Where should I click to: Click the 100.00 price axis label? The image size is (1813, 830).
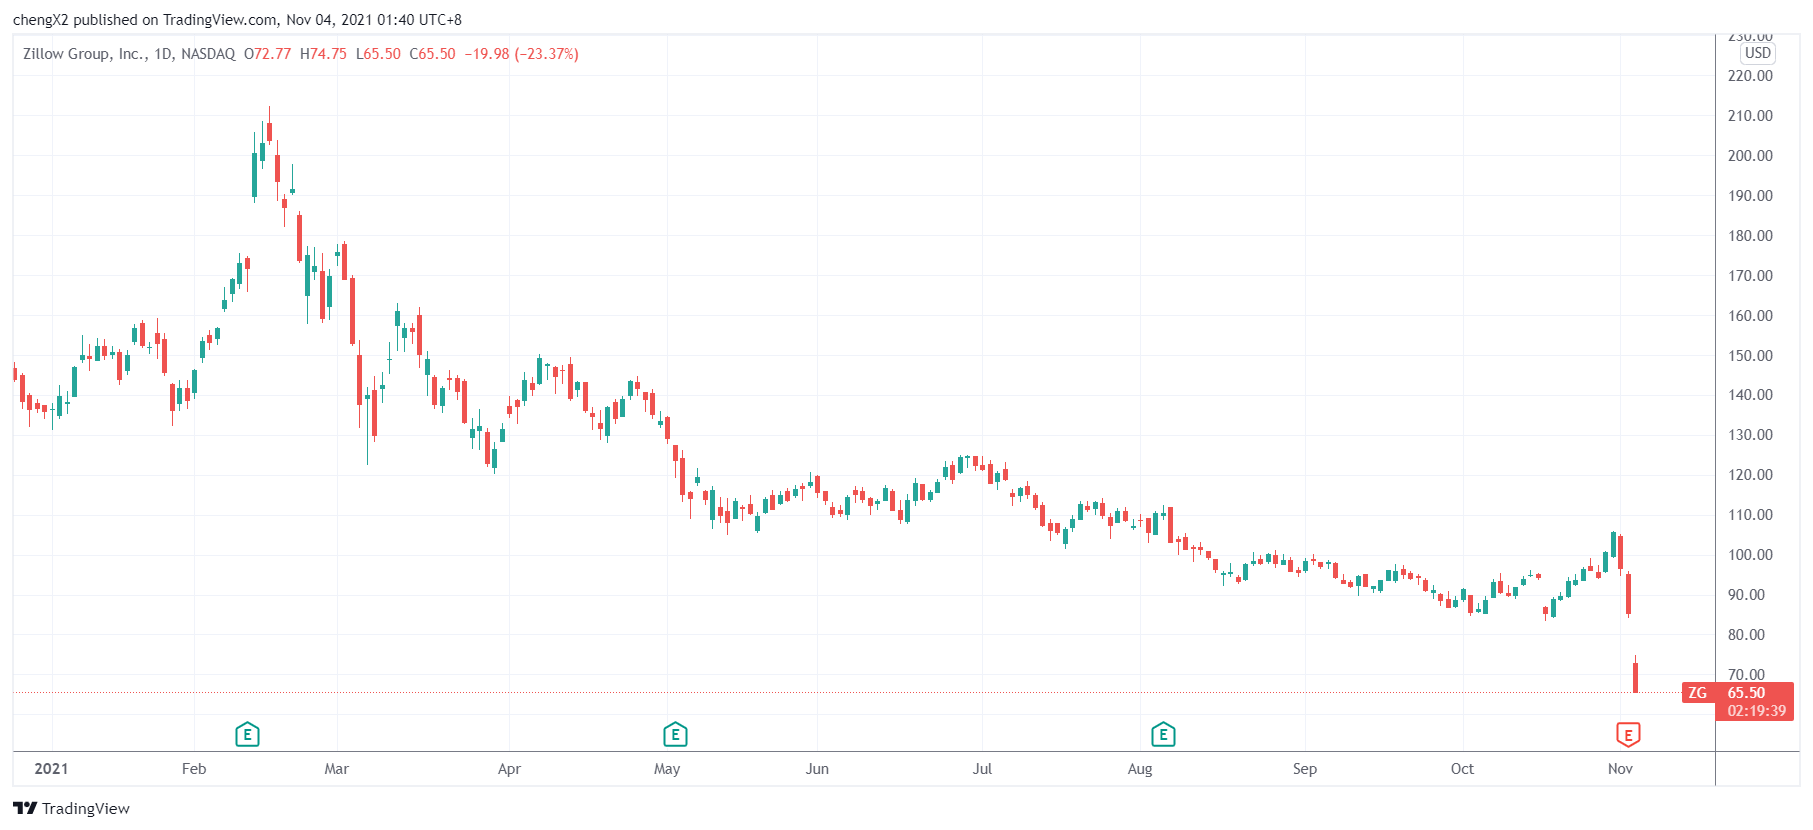(1750, 555)
